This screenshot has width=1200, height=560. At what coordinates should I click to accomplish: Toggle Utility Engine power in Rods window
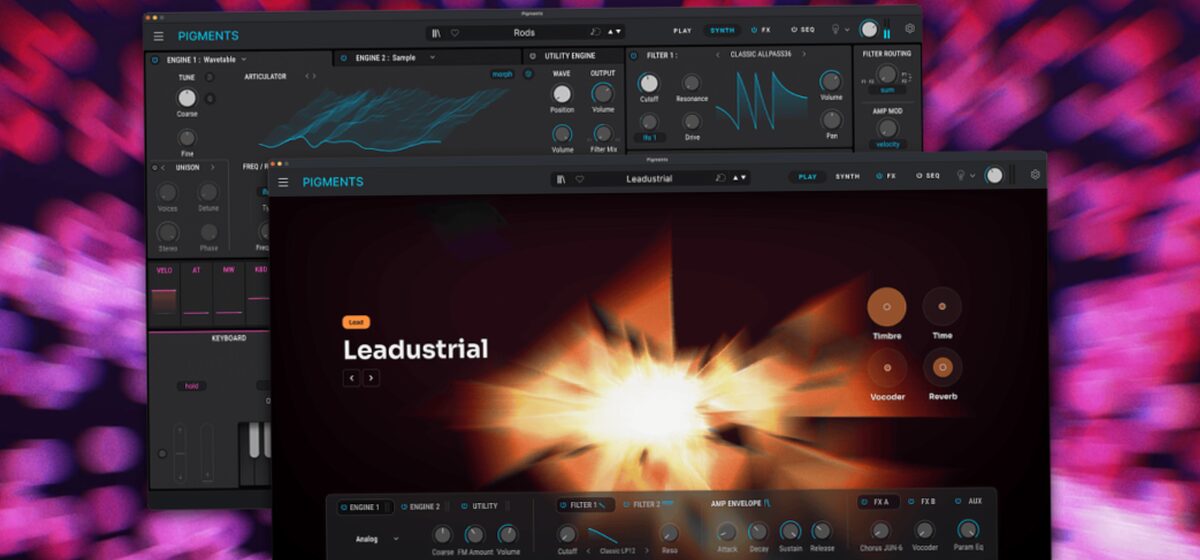click(x=533, y=56)
